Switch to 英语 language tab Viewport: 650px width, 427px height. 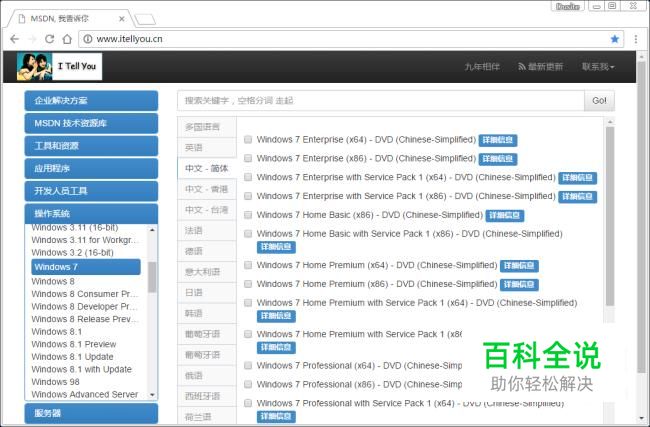coord(207,148)
